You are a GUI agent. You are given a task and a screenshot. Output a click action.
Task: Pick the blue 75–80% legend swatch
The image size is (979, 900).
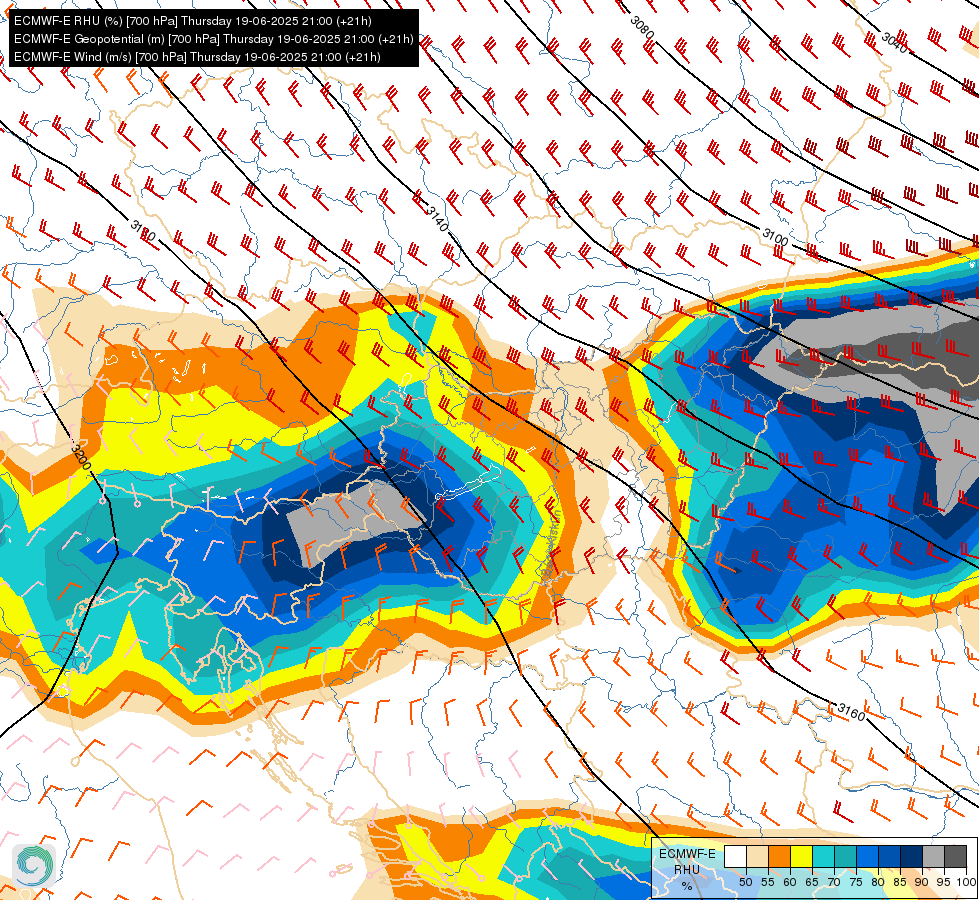[x=868, y=856]
